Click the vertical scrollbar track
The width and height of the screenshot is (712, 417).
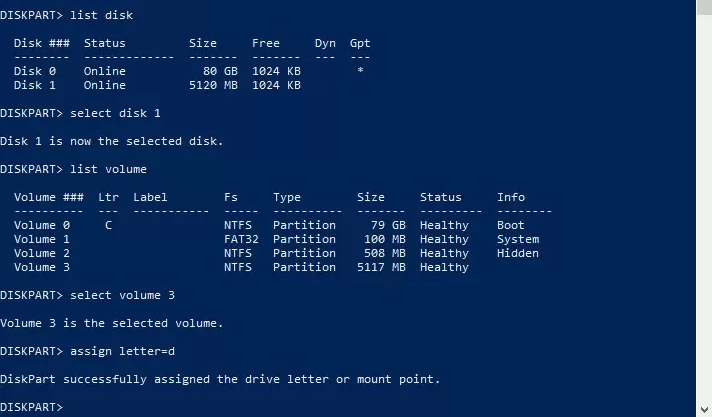coord(703,200)
